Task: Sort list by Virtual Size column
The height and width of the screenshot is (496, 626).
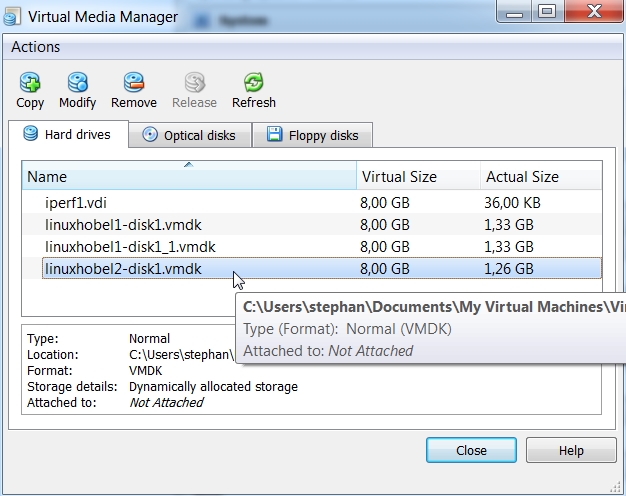Action: coord(418,177)
